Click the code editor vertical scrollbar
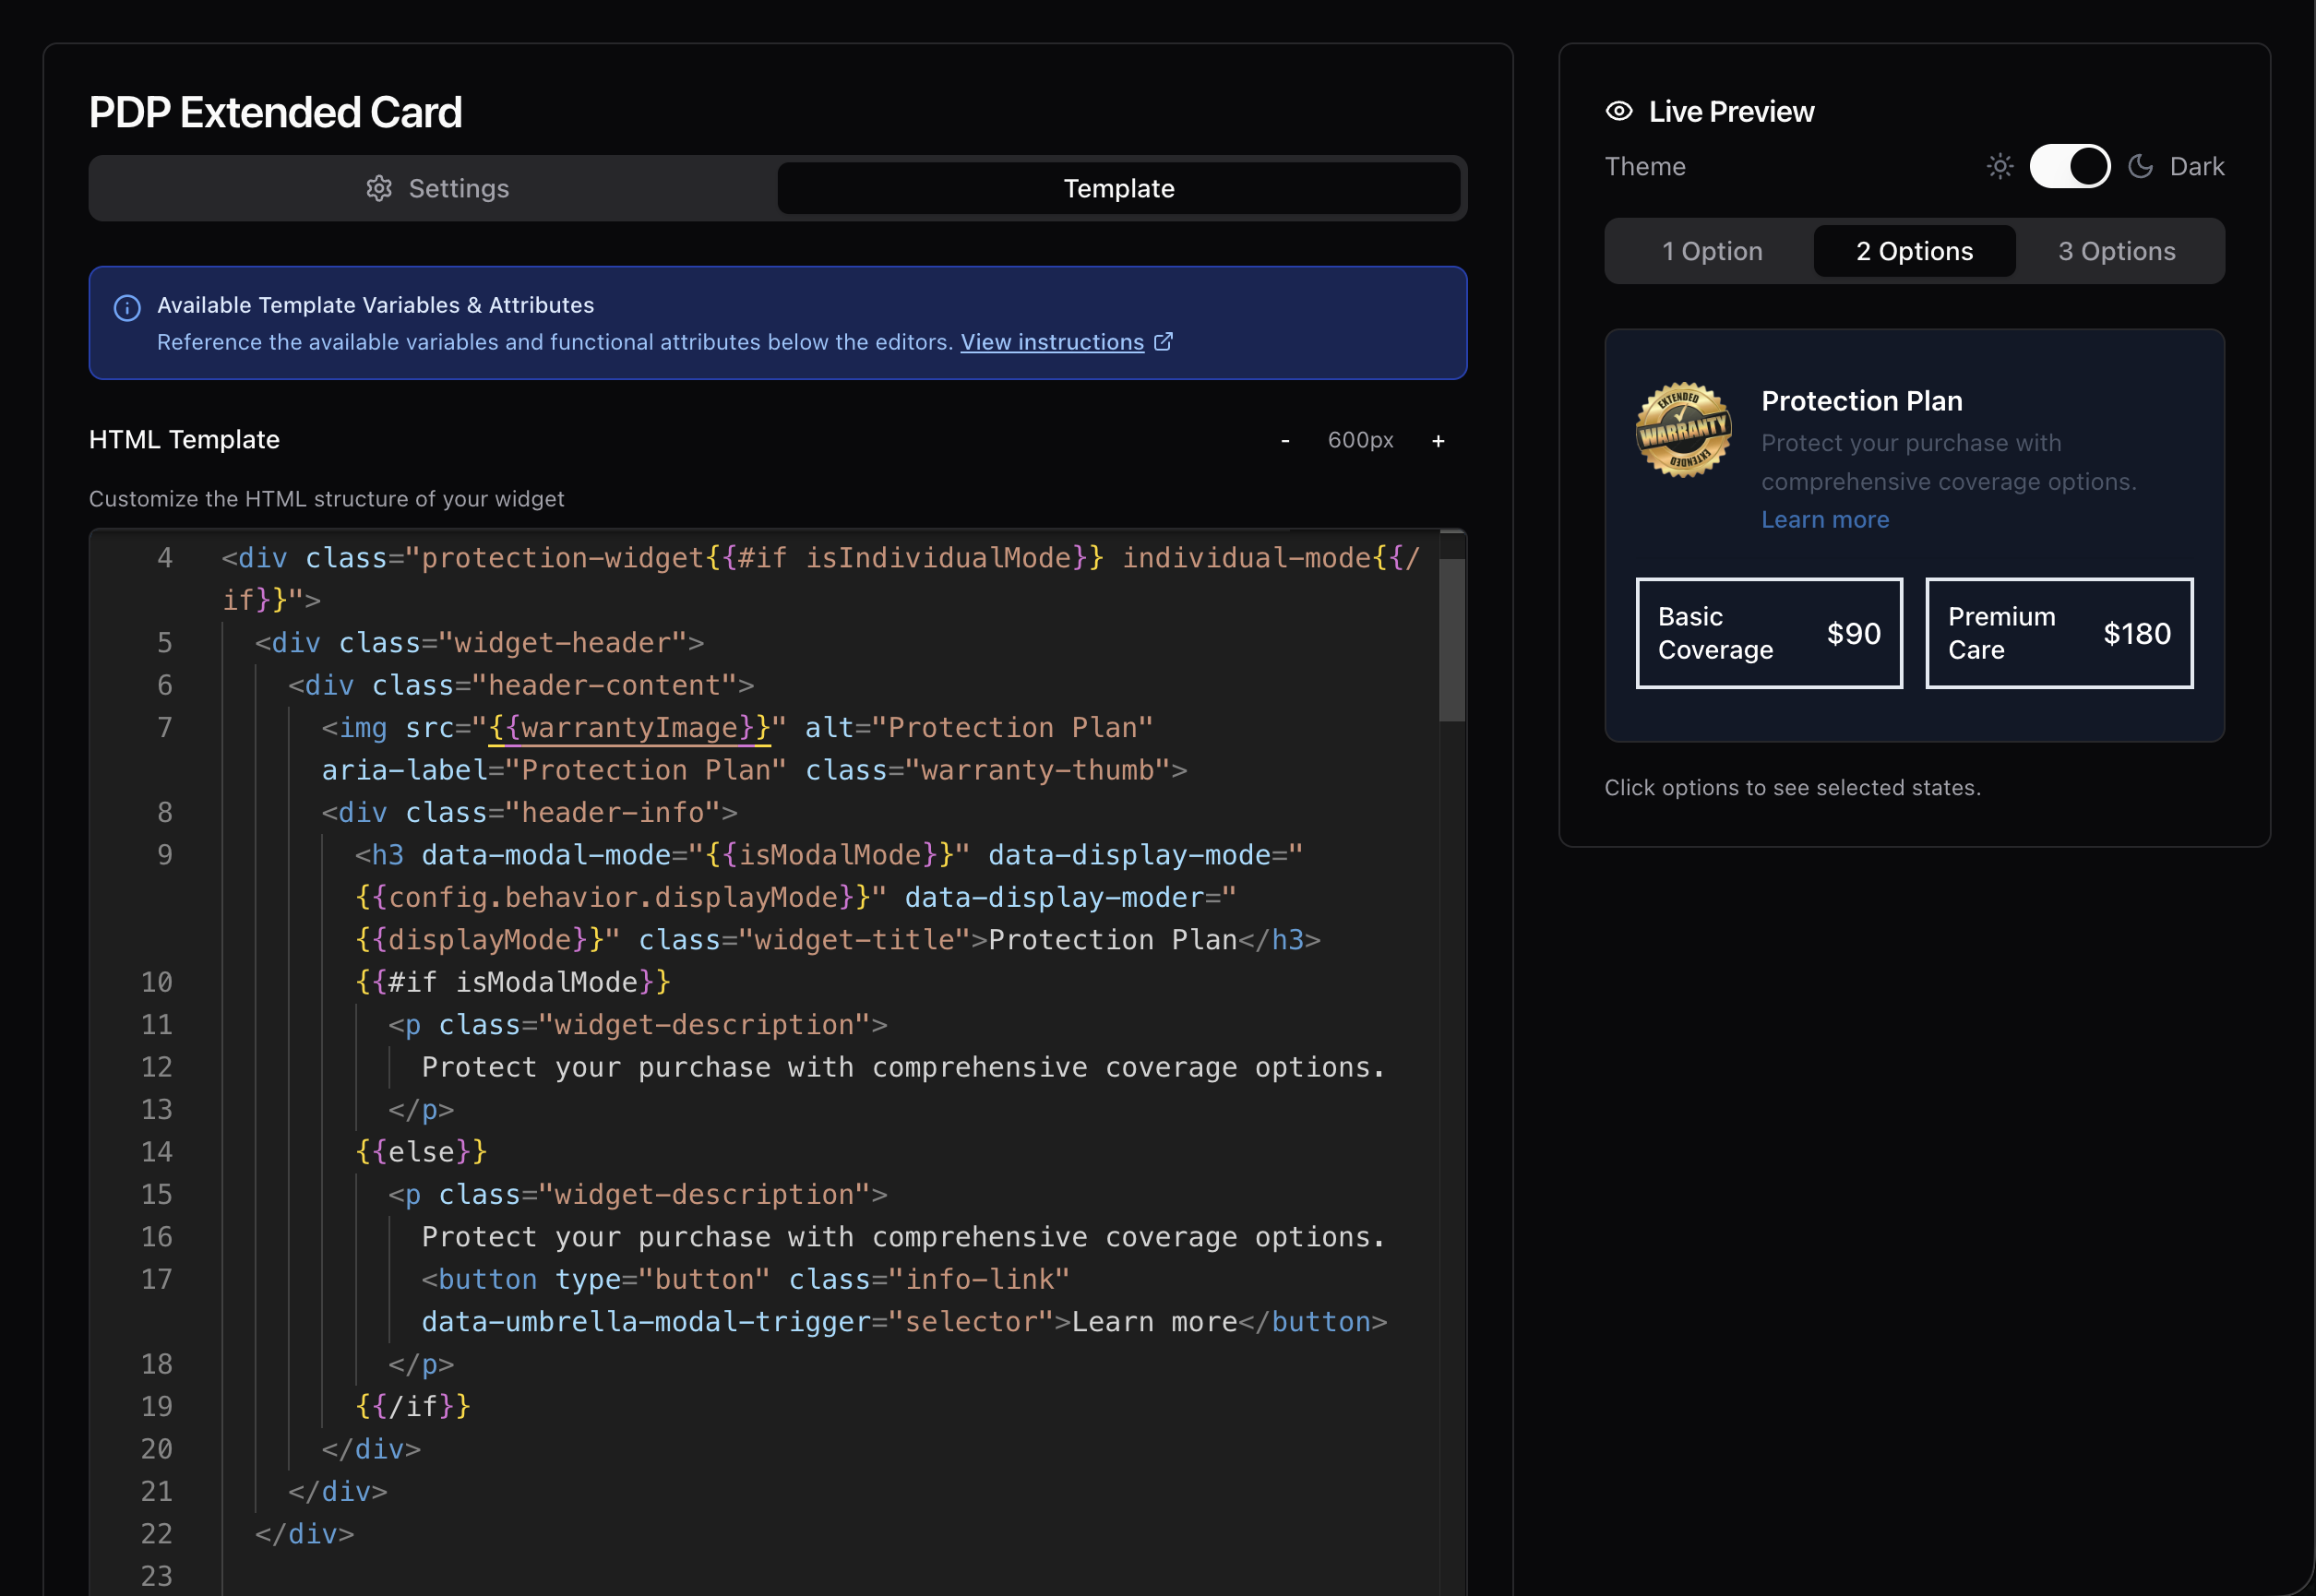 pyautogui.click(x=1452, y=640)
